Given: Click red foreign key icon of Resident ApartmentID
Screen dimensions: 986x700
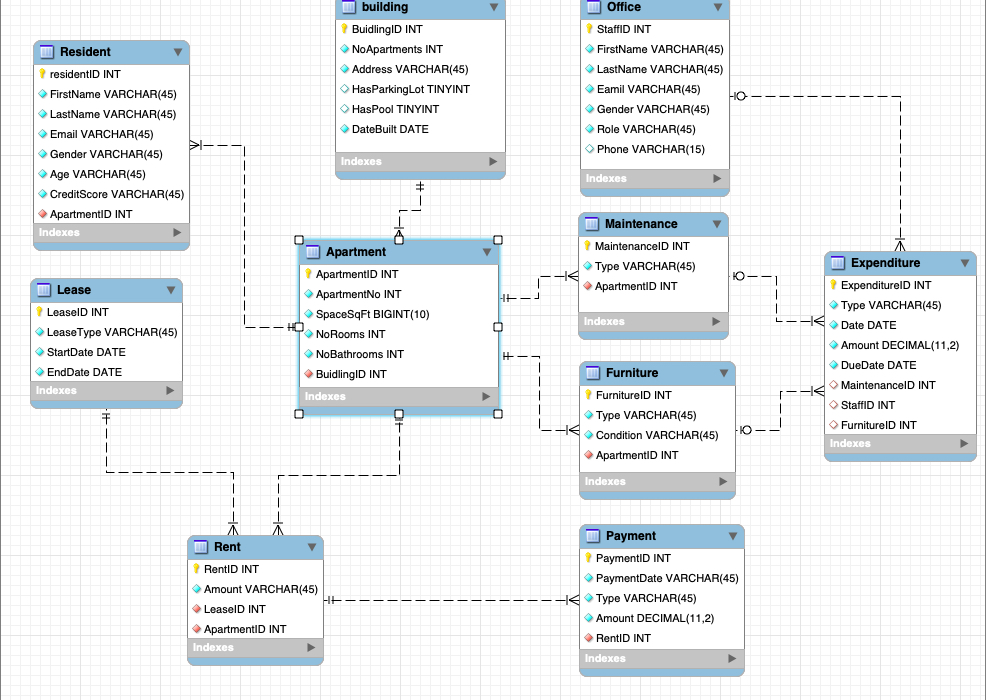Looking at the screenshot, I should [x=43, y=214].
